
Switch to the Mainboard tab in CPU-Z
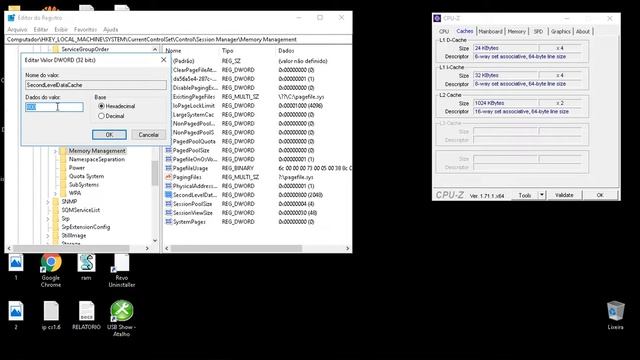click(x=491, y=31)
